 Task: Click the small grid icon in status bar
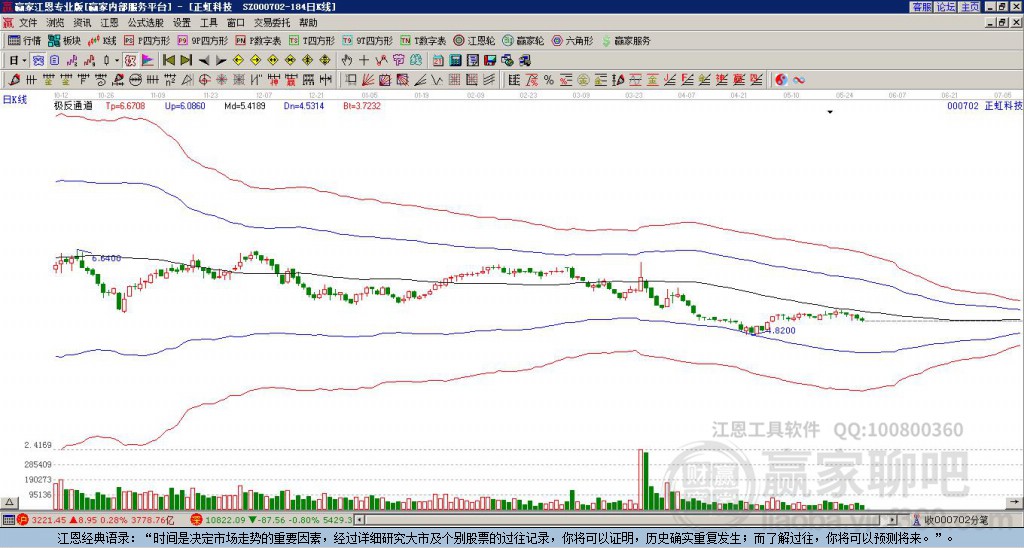click(8, 520)
